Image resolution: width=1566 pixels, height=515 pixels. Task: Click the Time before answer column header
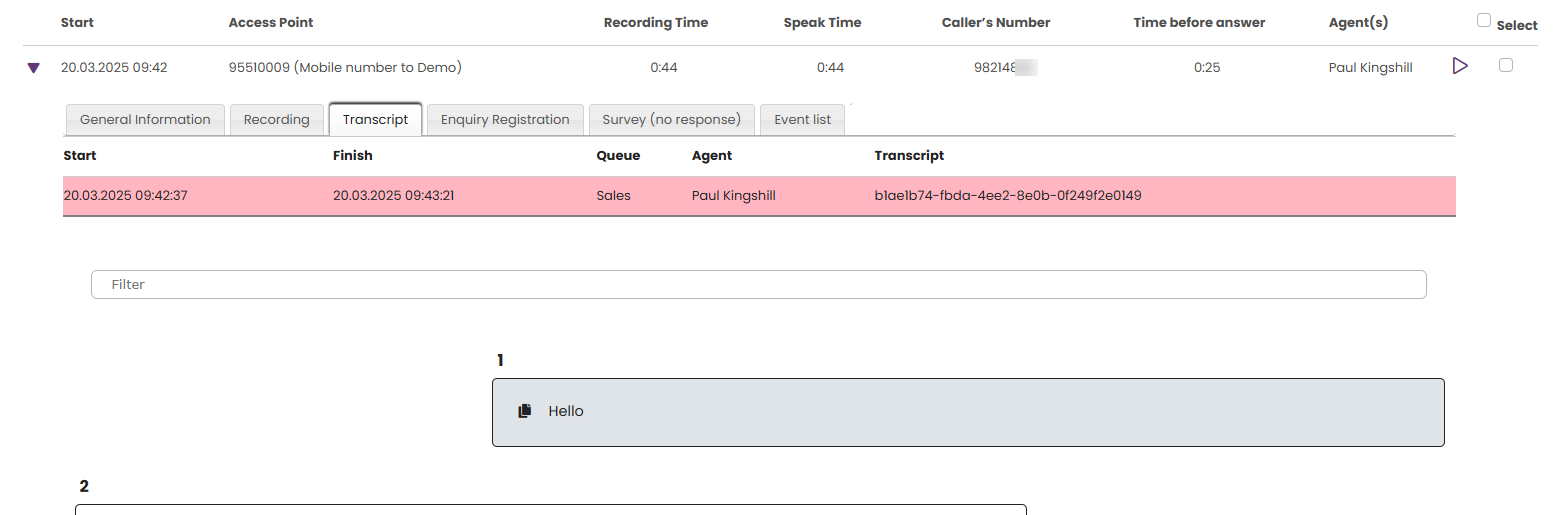pyautogui.click(x=1199, y=22)
